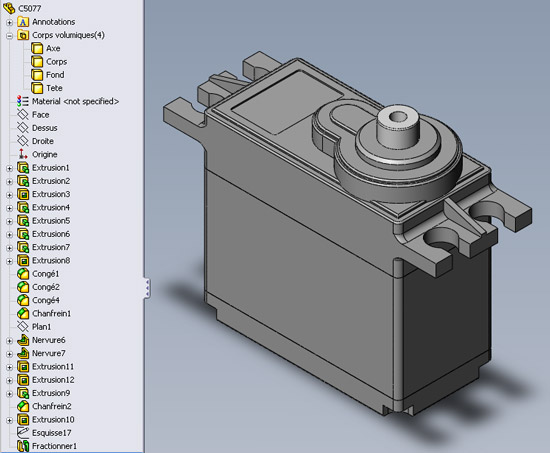The width and height of the screenshot is (550, 453).
Task: Click the Congé1 fillet icon
Action: 23,274
